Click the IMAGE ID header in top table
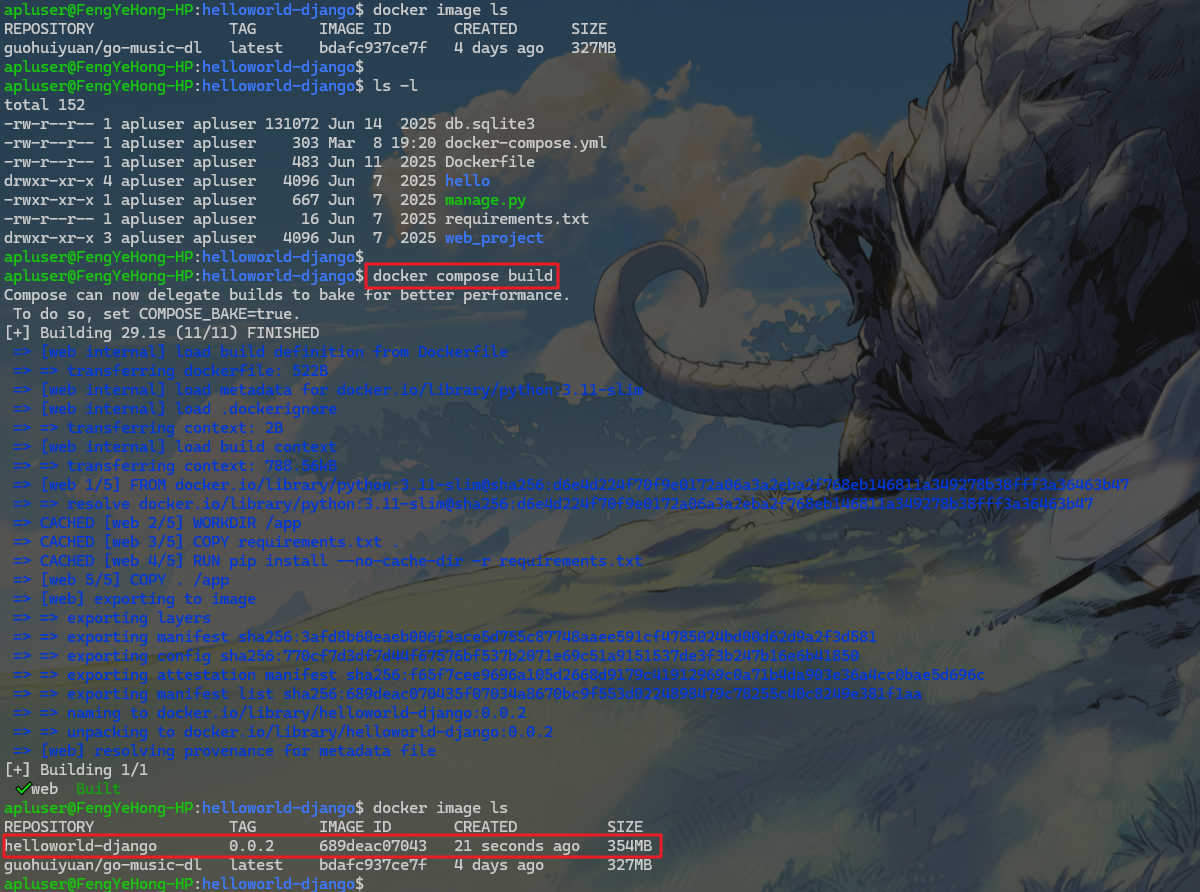The image size is (1200, 892). (355, 29)
